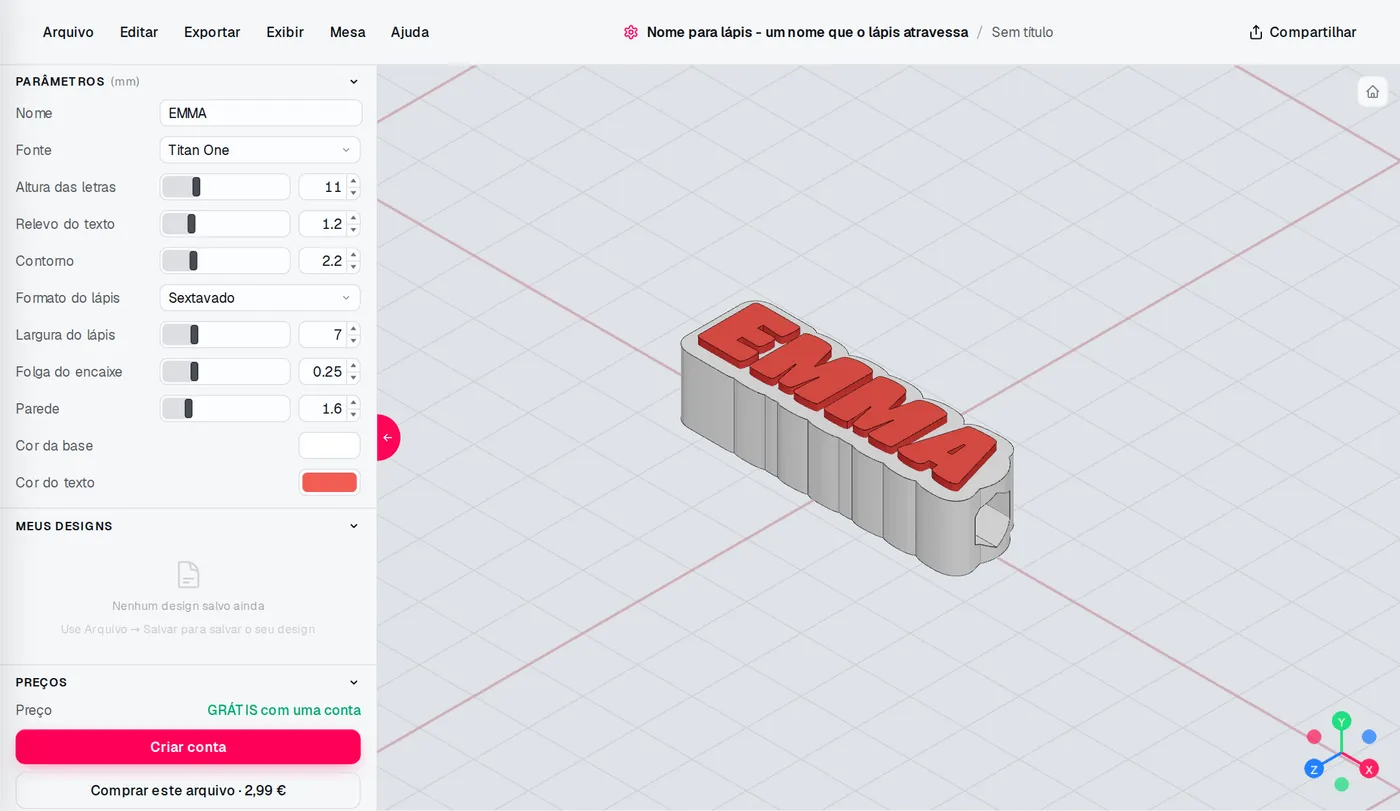Click the Largura do lápis value field
This screenshot has height=811, width=1400.
(329, 335)
